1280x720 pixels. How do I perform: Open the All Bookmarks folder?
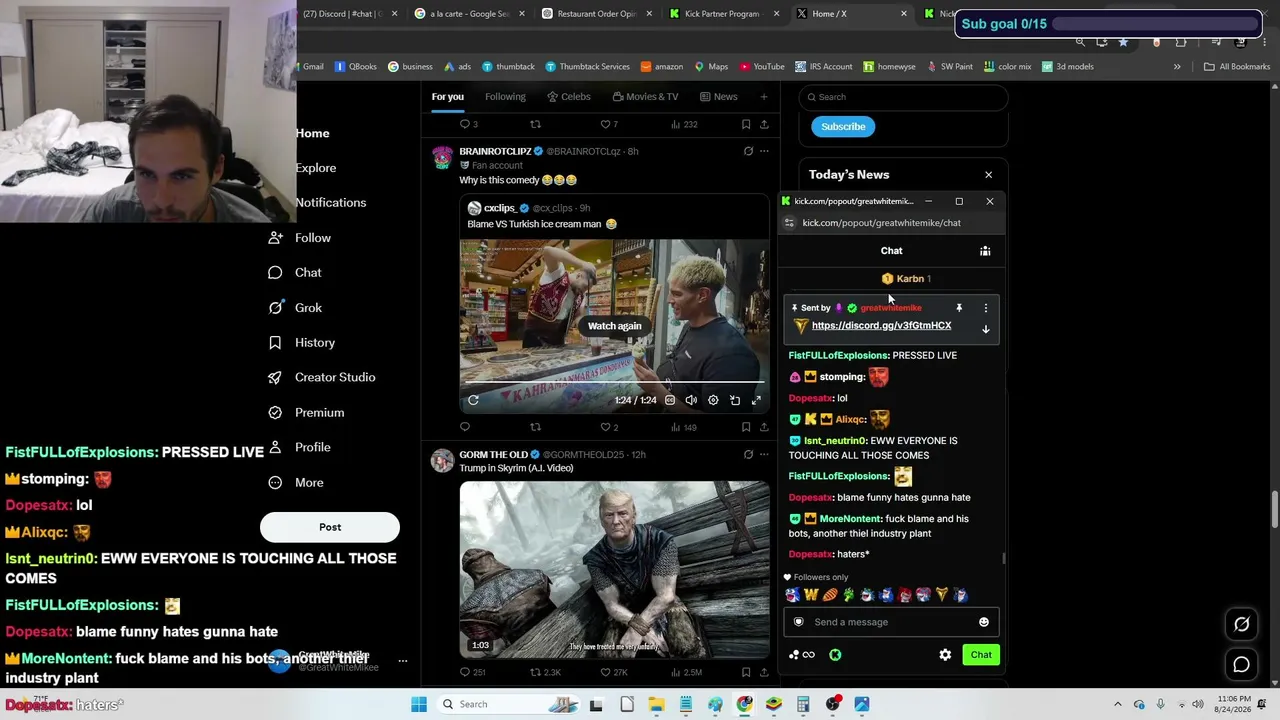tap(1237, 67)
